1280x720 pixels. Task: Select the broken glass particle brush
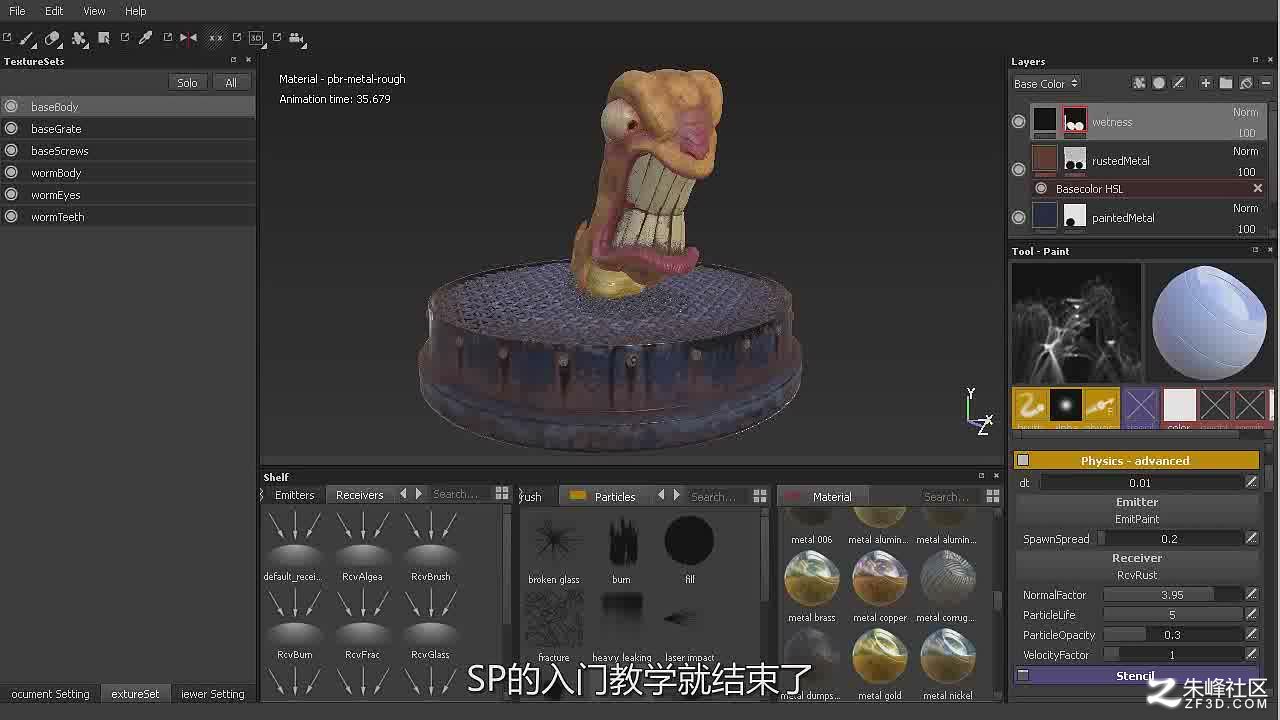coord(554,549)
